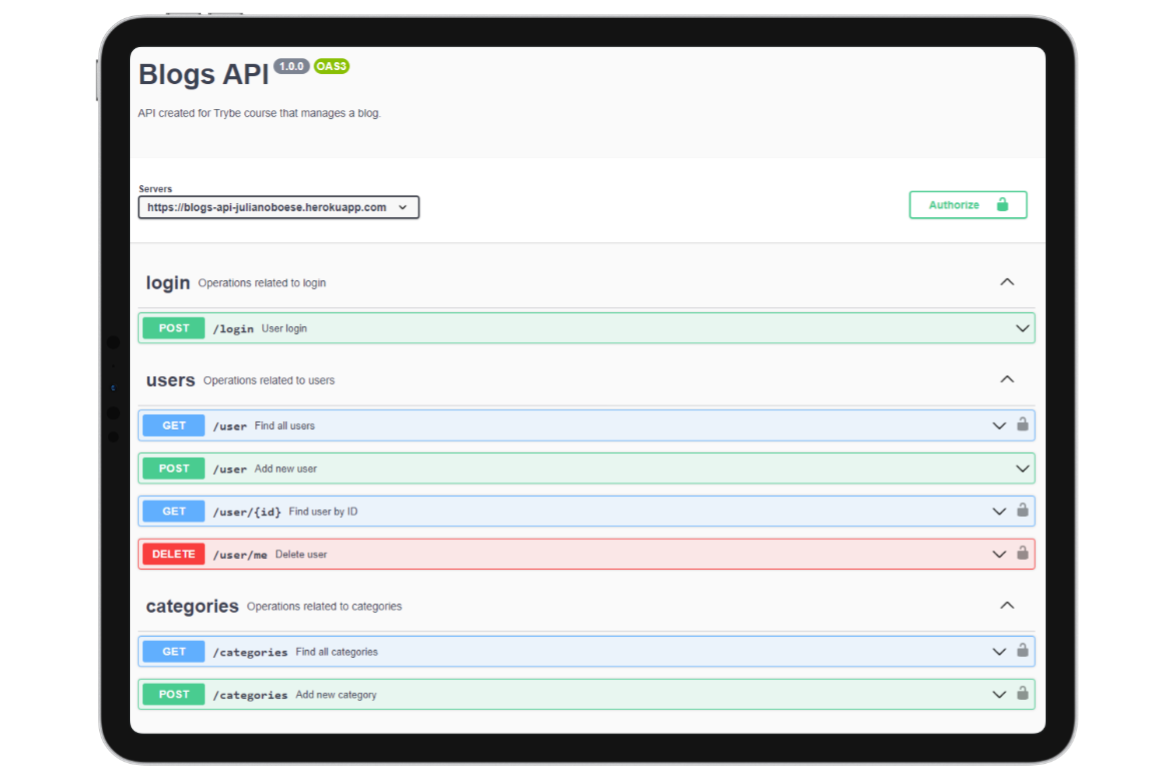Collapse the users section
This screenshot has height=783, width=1175.
pyautogui.click(x=1007, y=380)
